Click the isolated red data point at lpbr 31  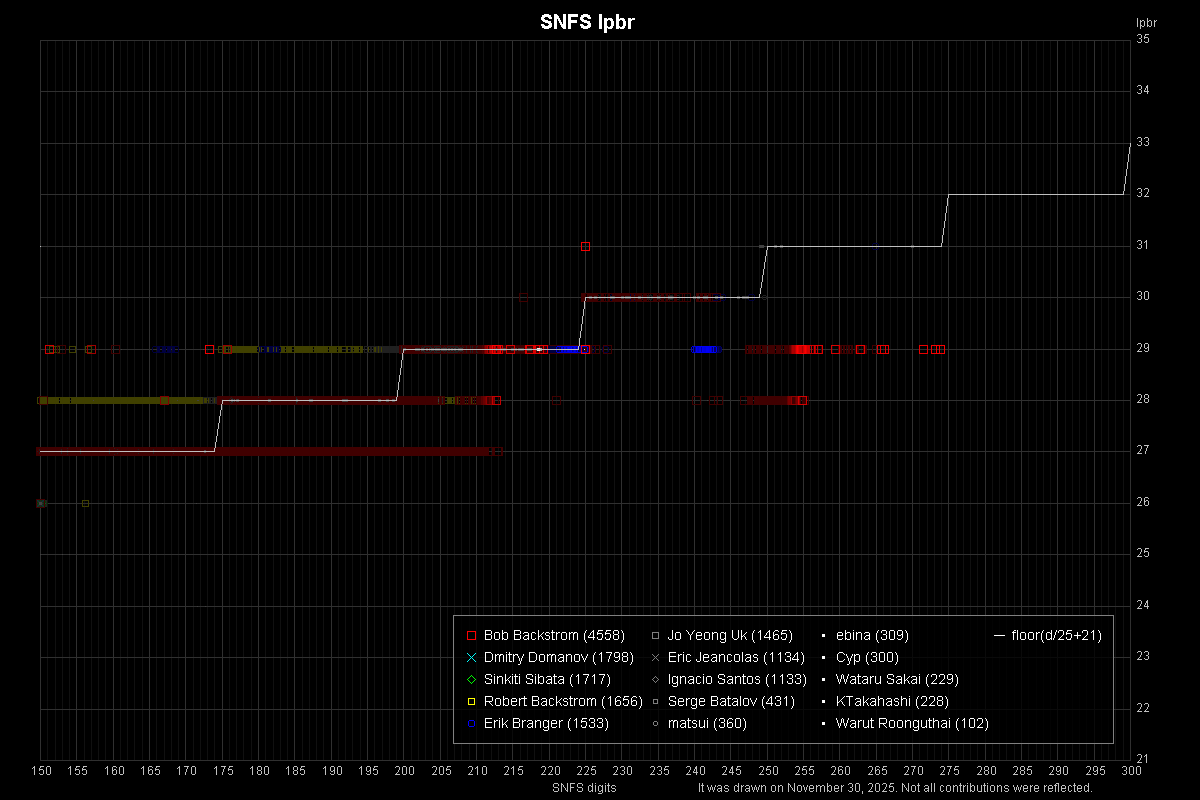585,246
